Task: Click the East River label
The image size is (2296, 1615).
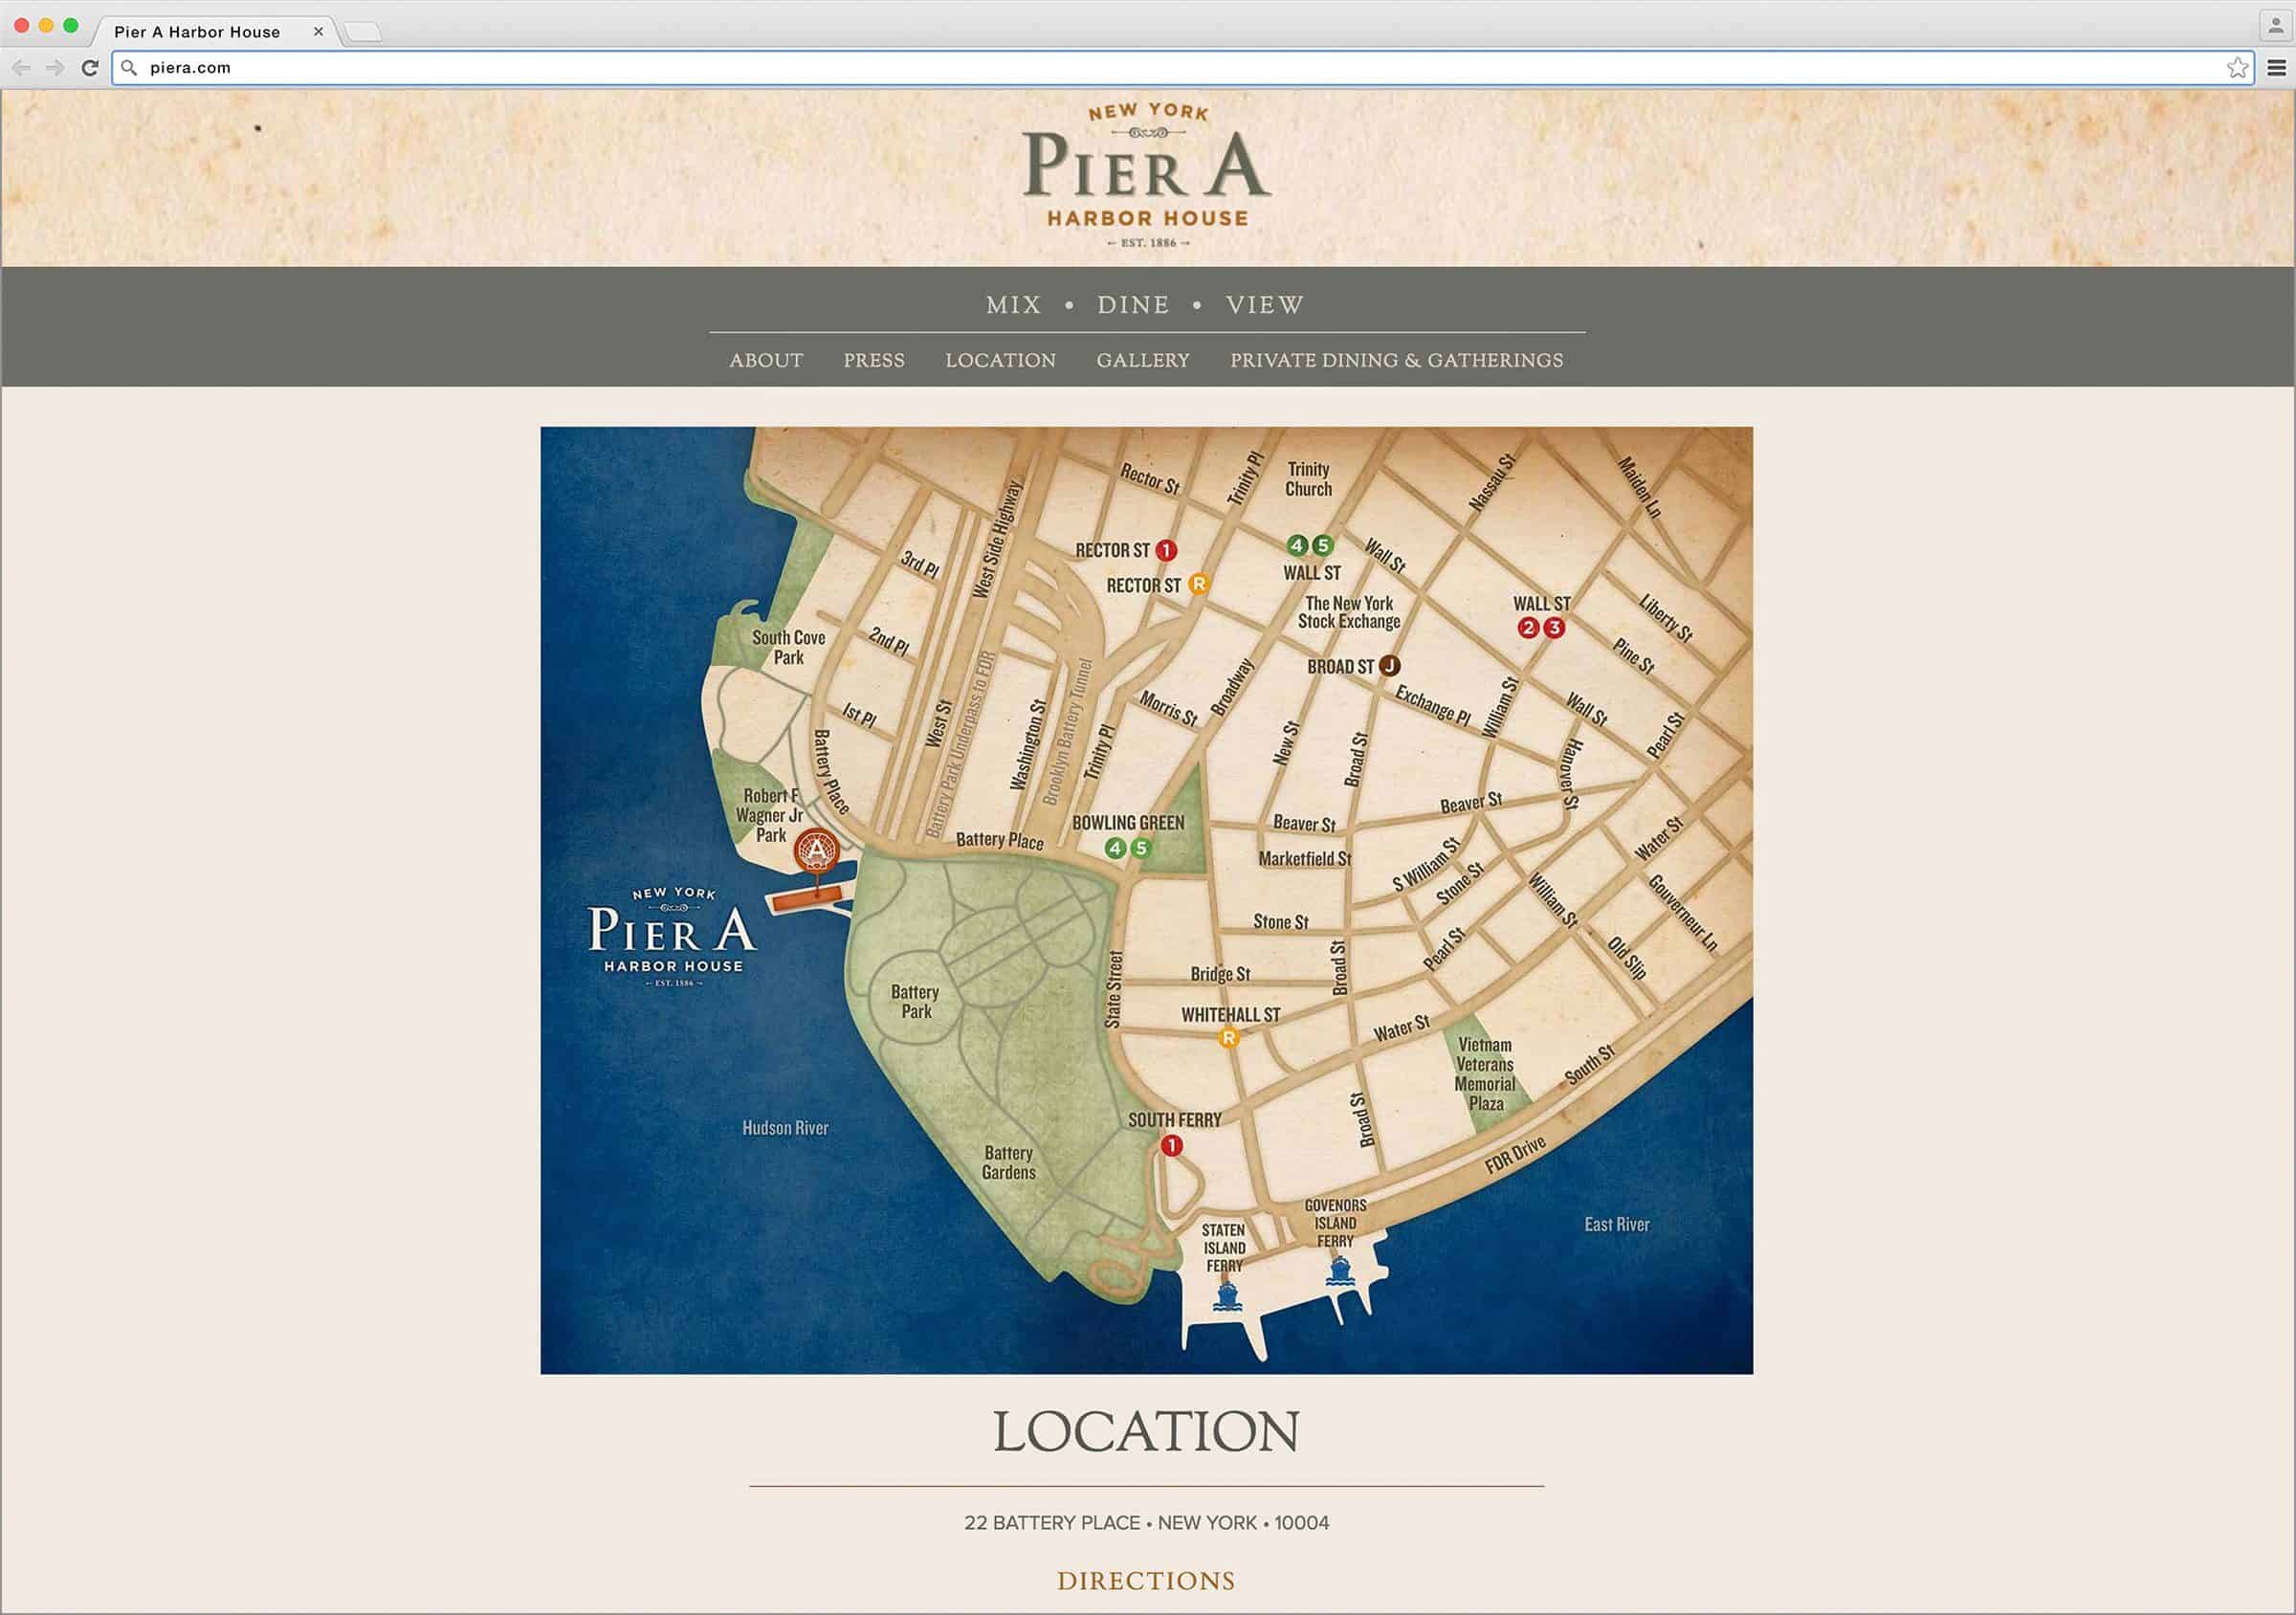Action: pos(1617,1225)
